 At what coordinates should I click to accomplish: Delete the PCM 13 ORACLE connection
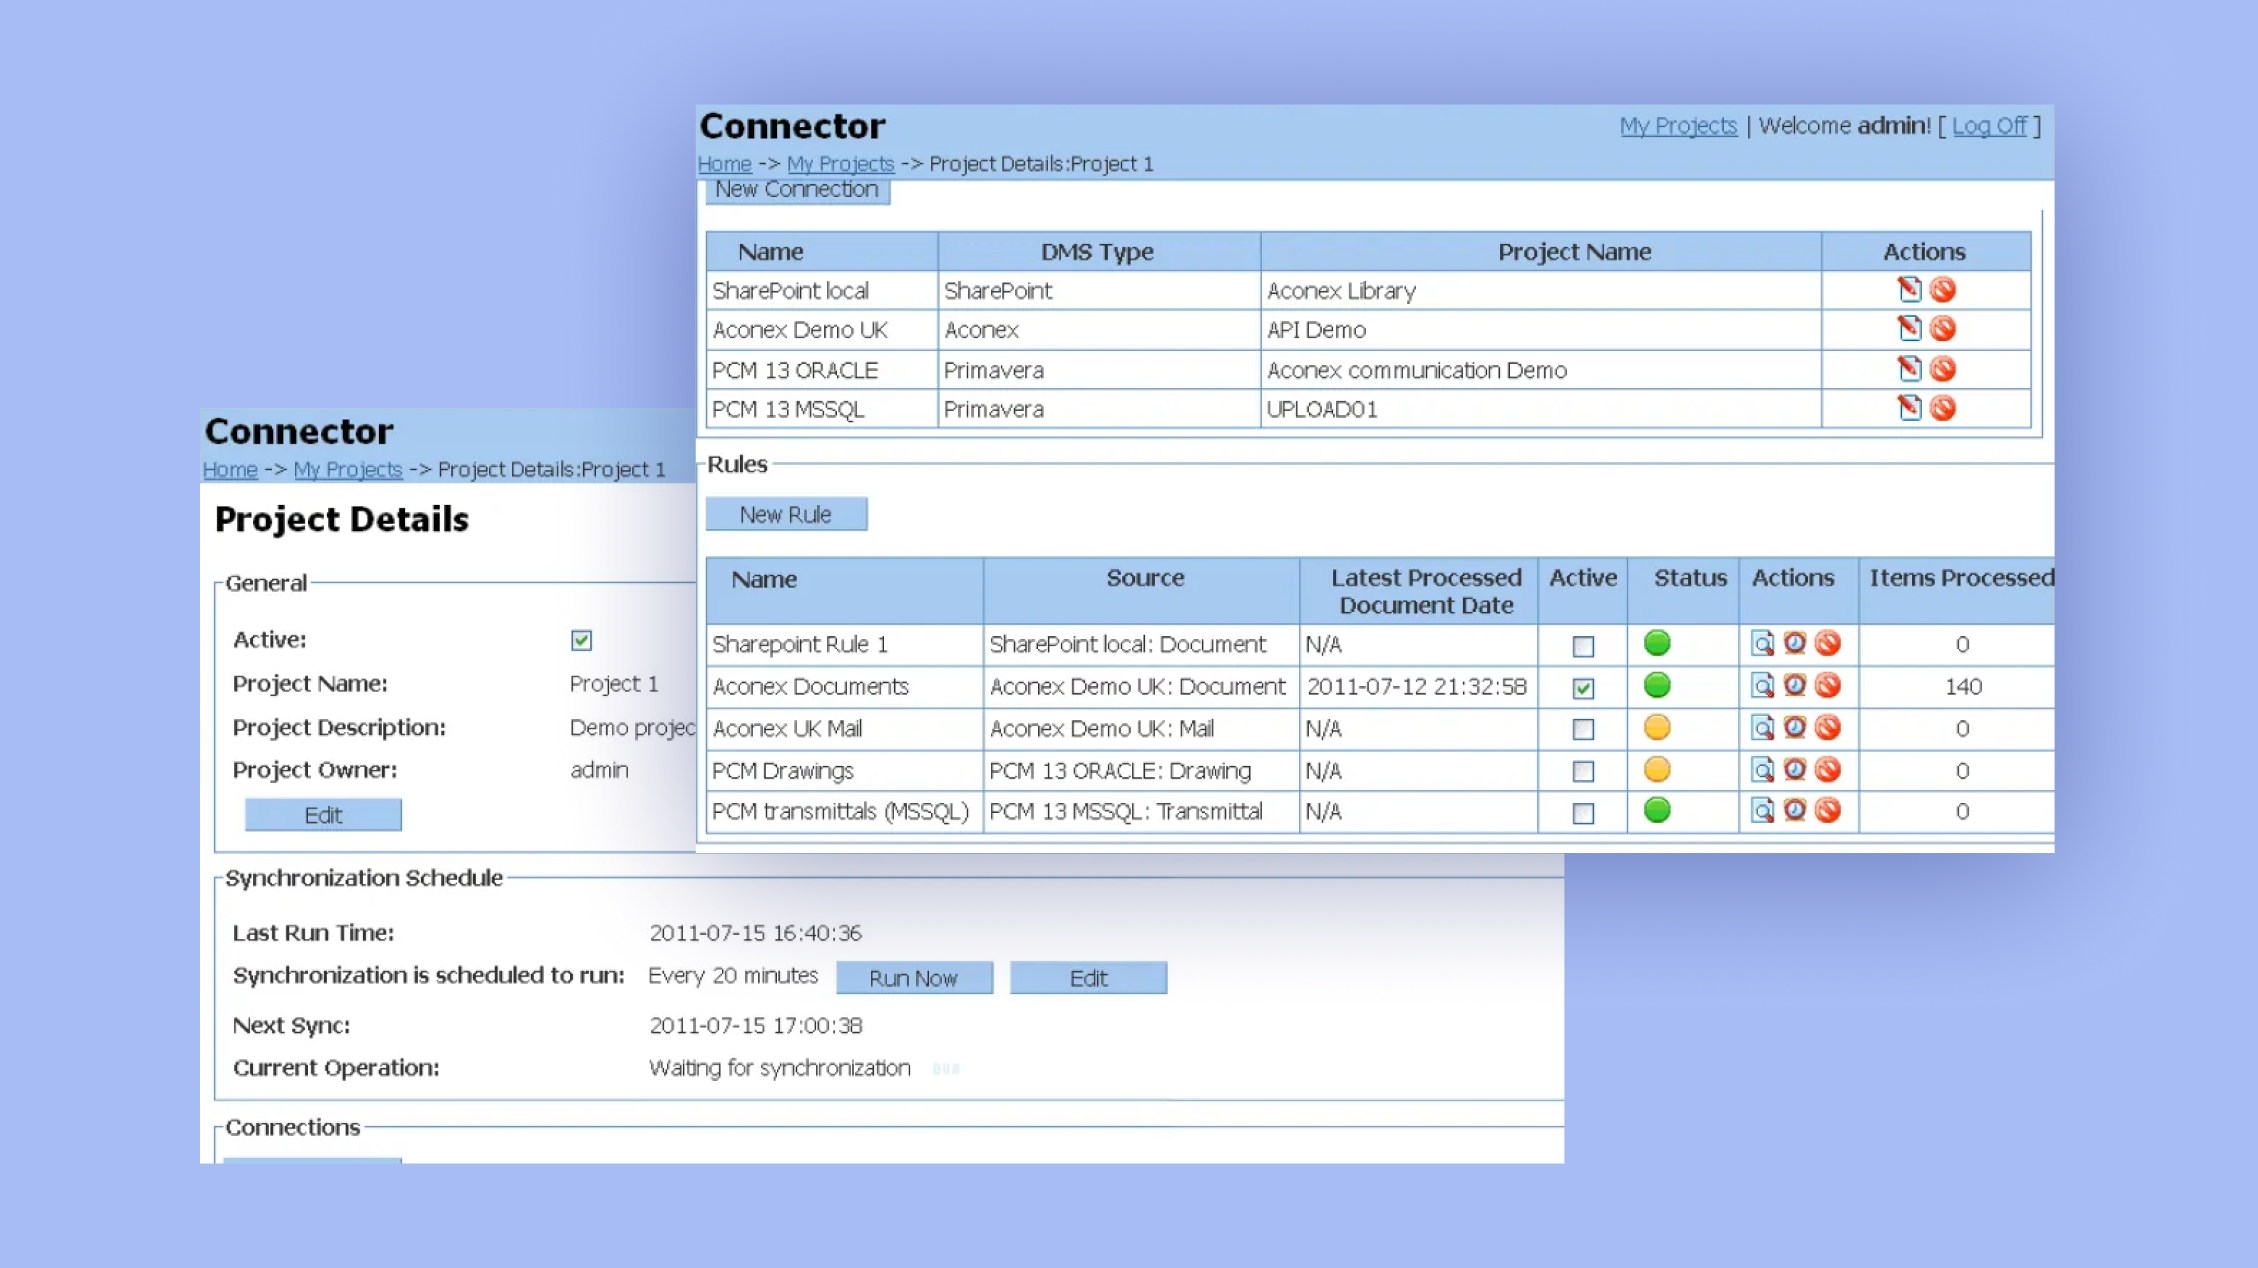[x=1942, y=369]
